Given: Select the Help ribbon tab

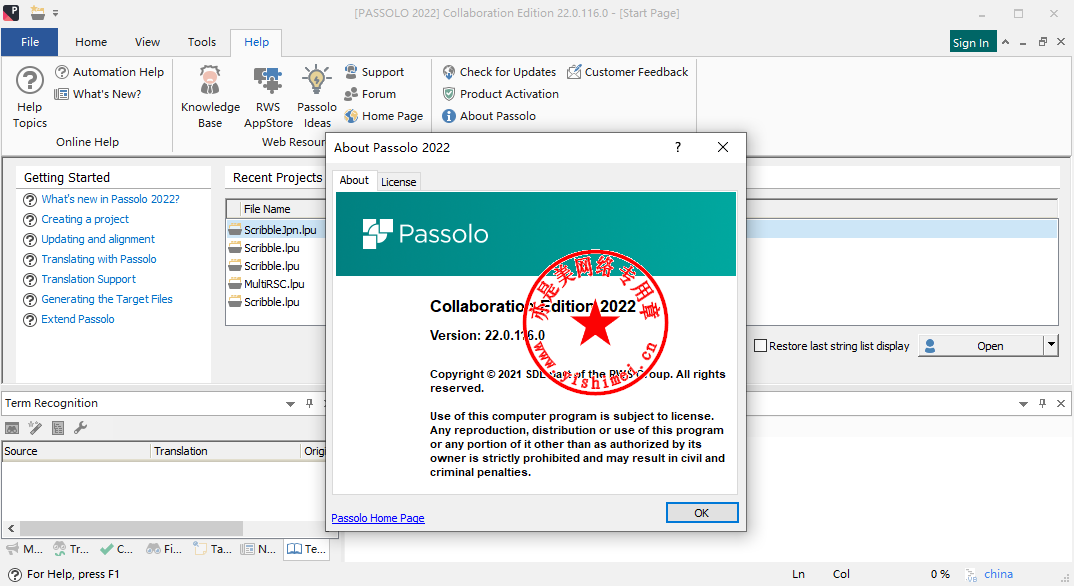Looking at the screenshot, I should pyautogui.click(x=256, y=42).
